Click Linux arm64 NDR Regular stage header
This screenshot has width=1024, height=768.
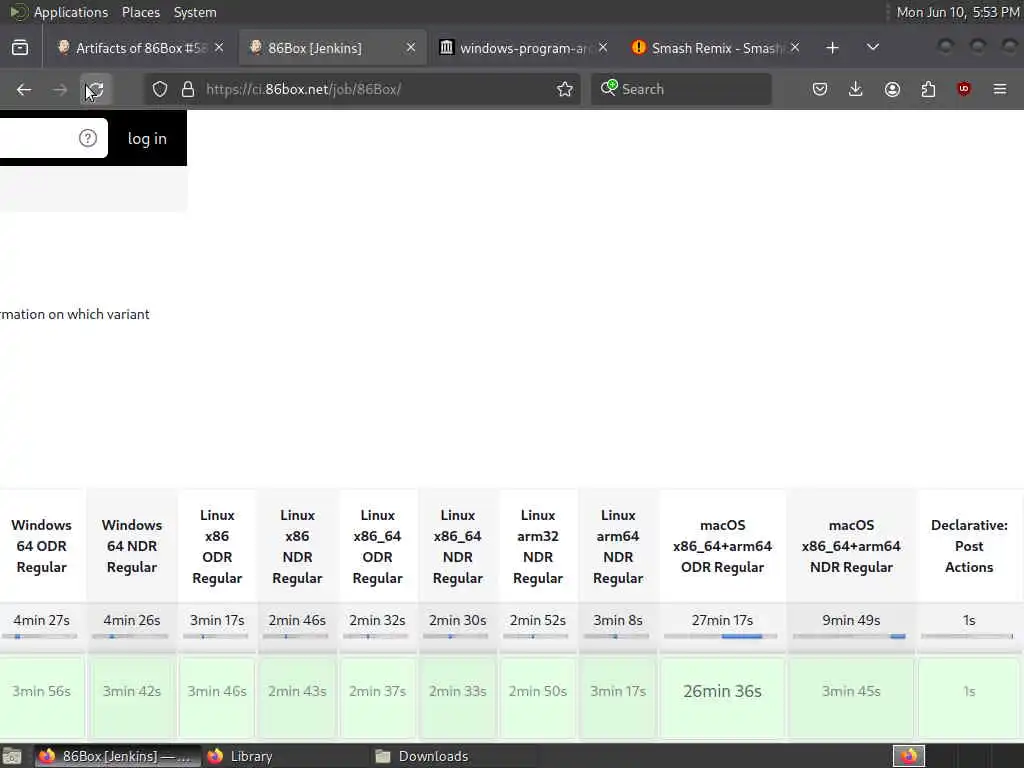click(618, 547)
